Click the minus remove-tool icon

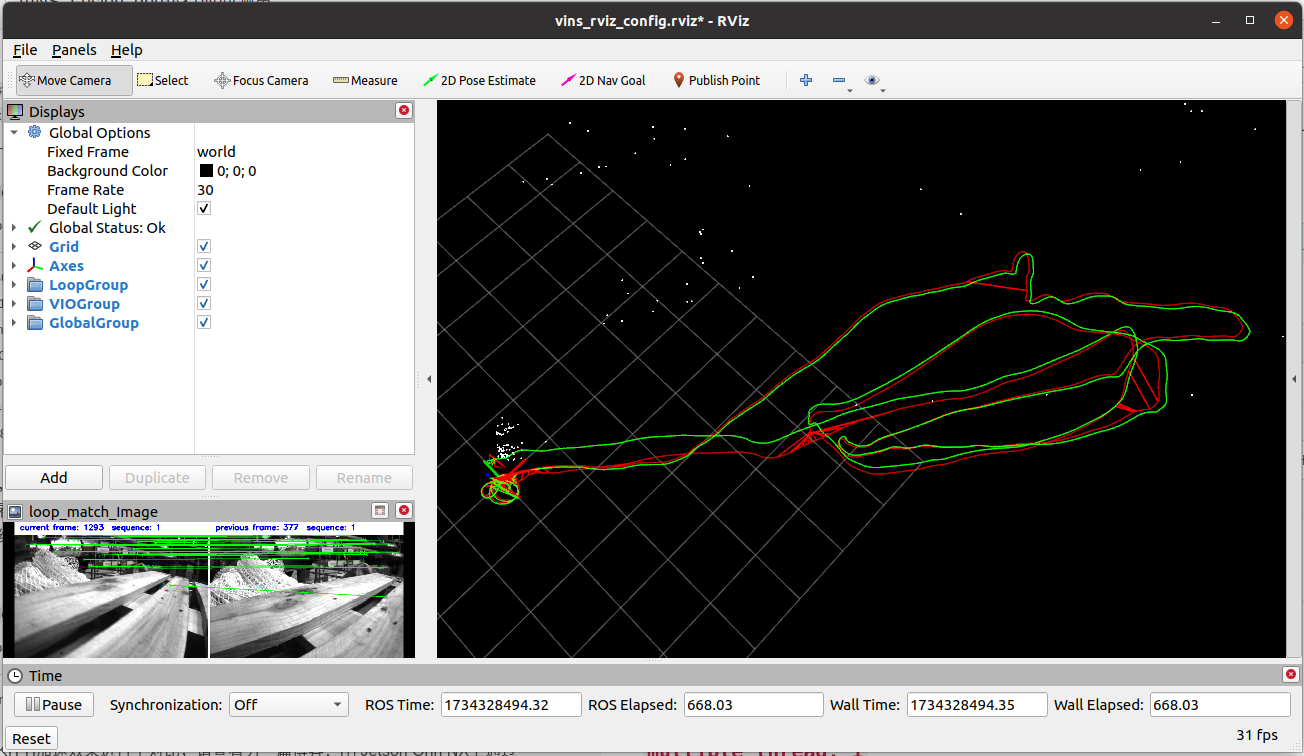[839, 80]
